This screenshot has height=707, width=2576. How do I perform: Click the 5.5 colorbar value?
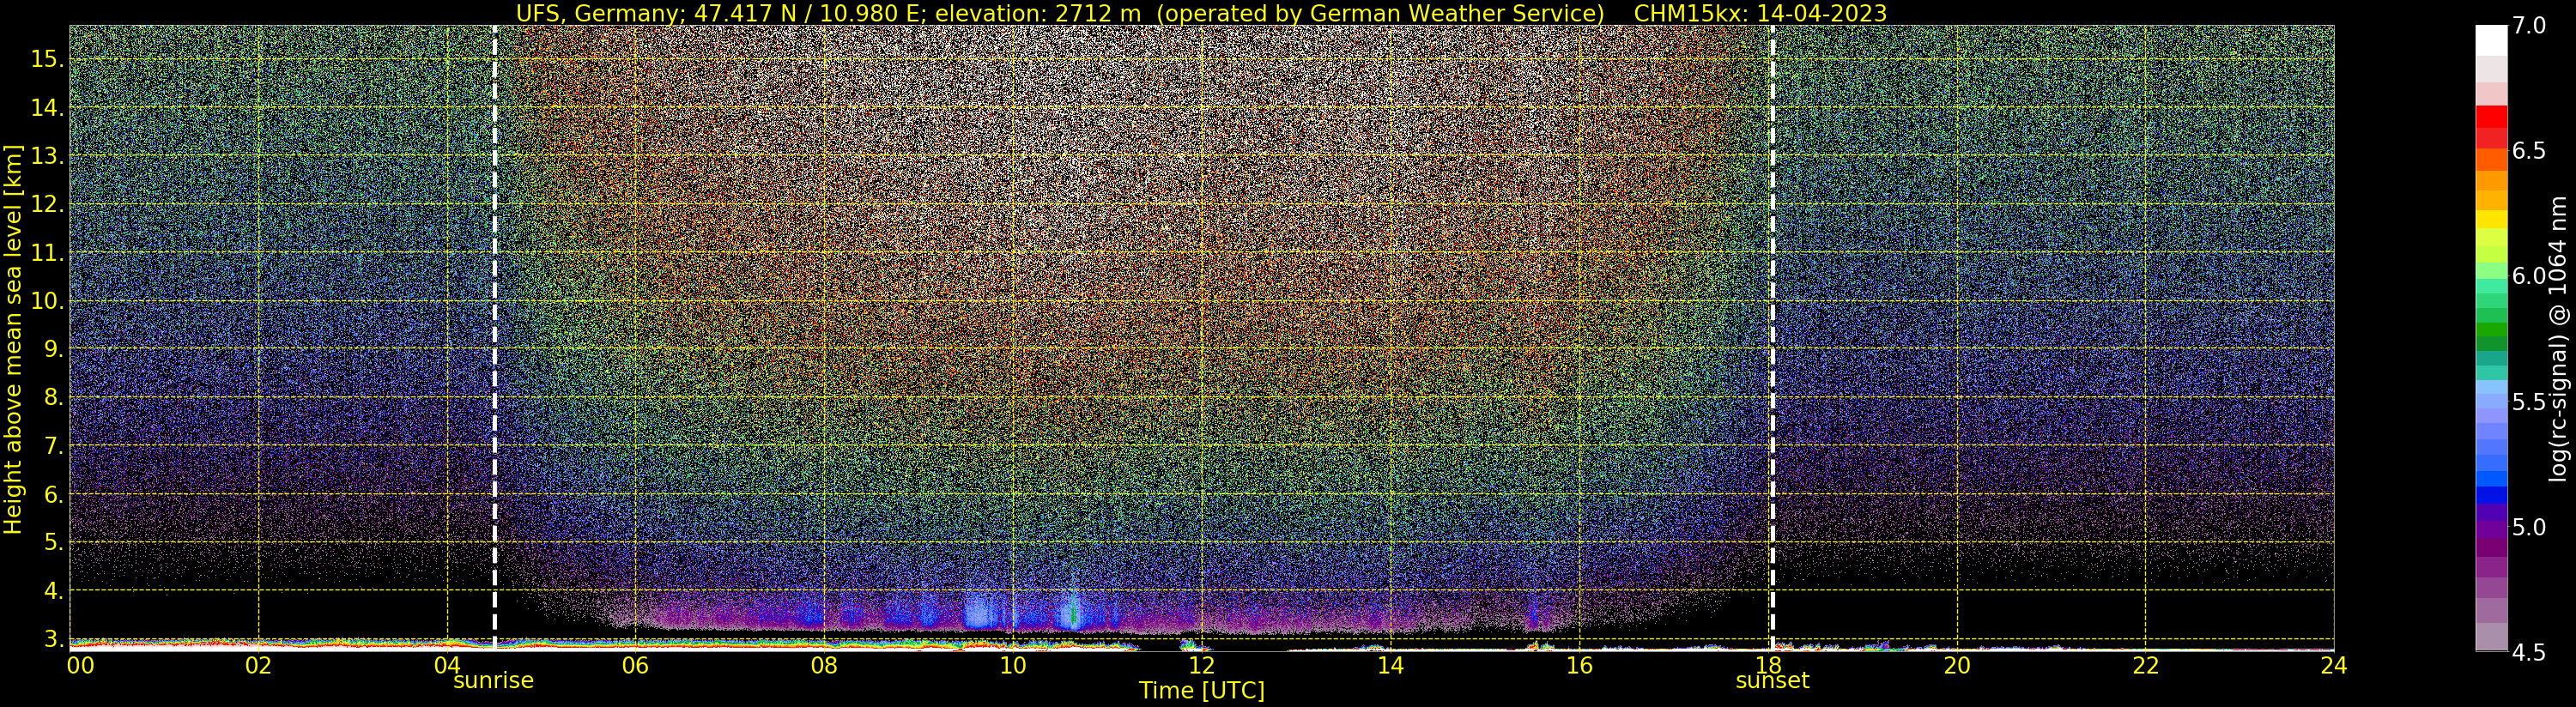coord(2529,402)
